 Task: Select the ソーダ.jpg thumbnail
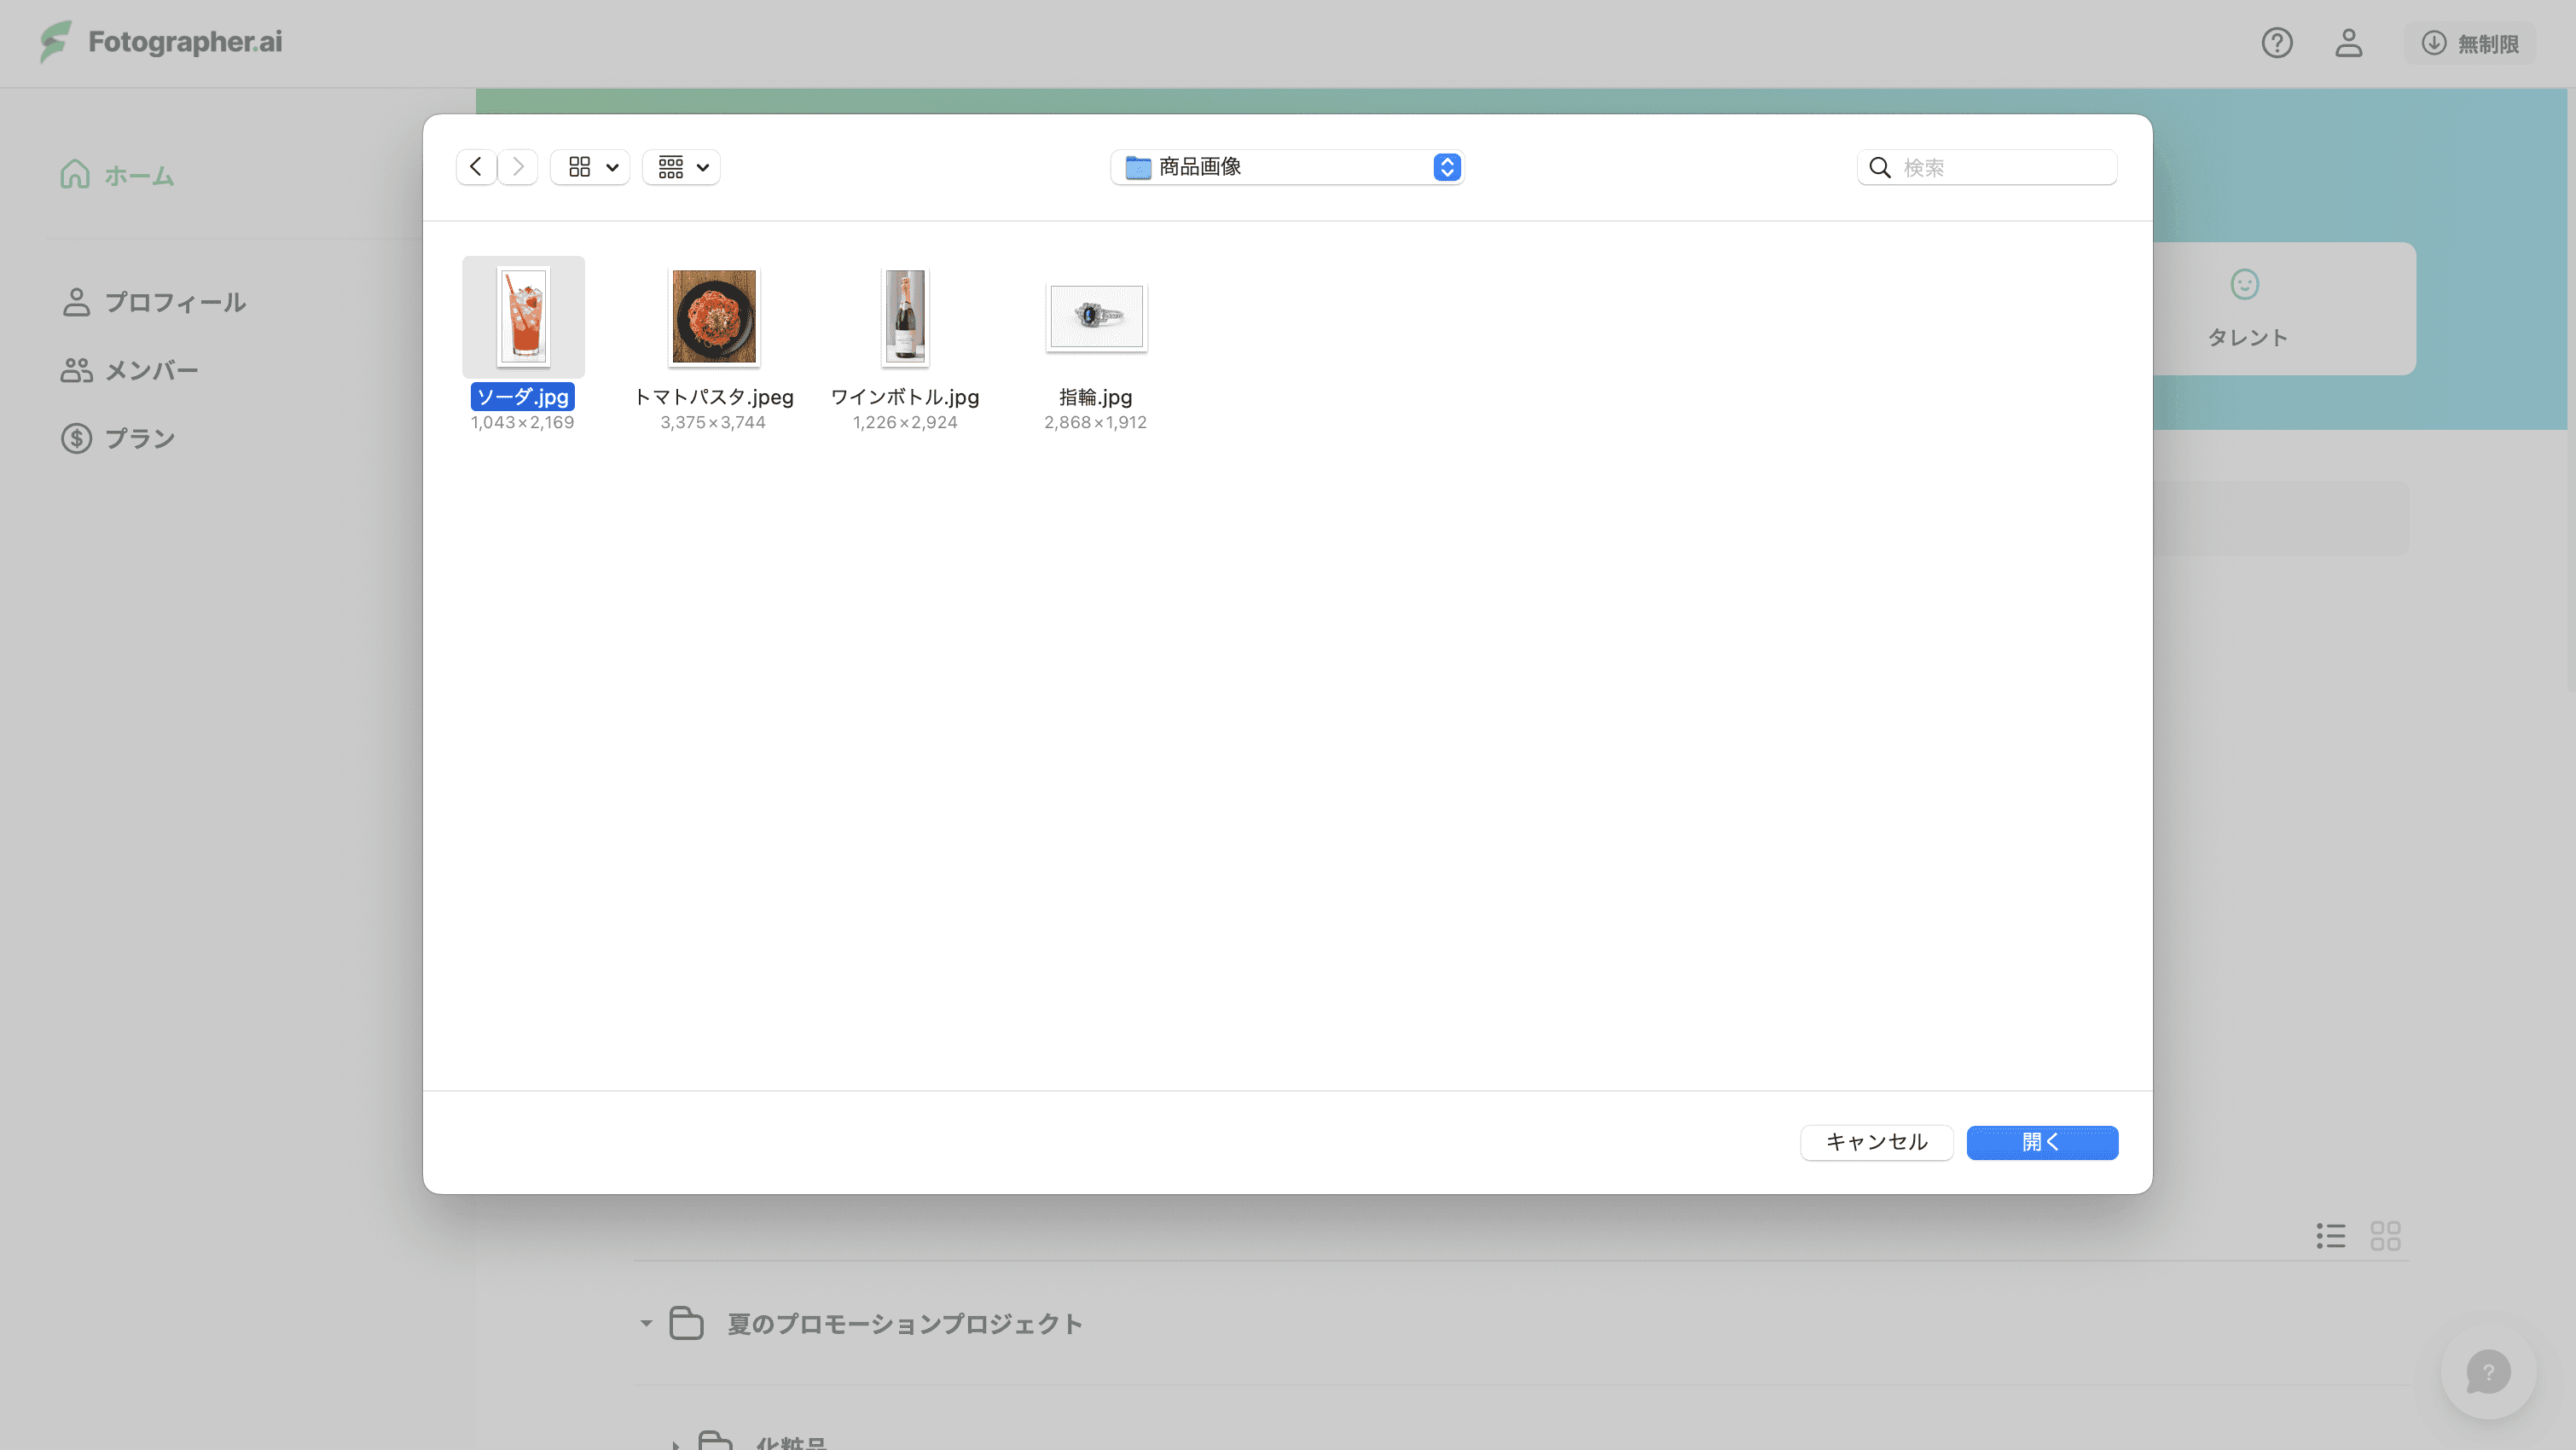[x=523, y=317]
